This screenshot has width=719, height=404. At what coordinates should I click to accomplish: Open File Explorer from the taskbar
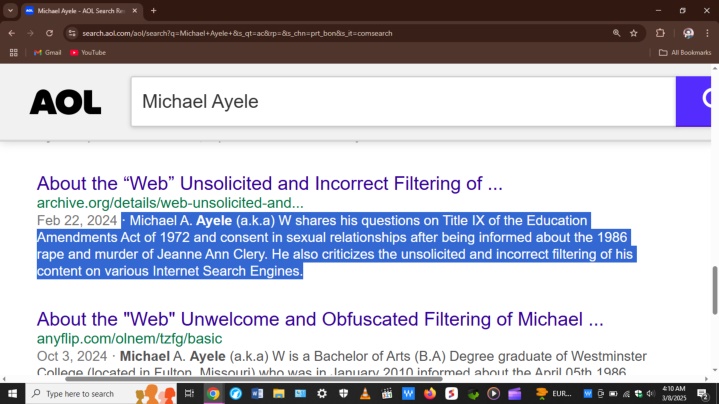point(279,393)
